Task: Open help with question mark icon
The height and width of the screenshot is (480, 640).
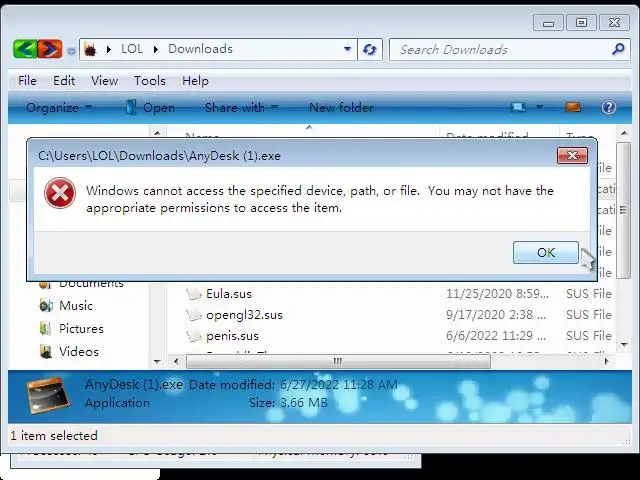Action: pos(608,107)
